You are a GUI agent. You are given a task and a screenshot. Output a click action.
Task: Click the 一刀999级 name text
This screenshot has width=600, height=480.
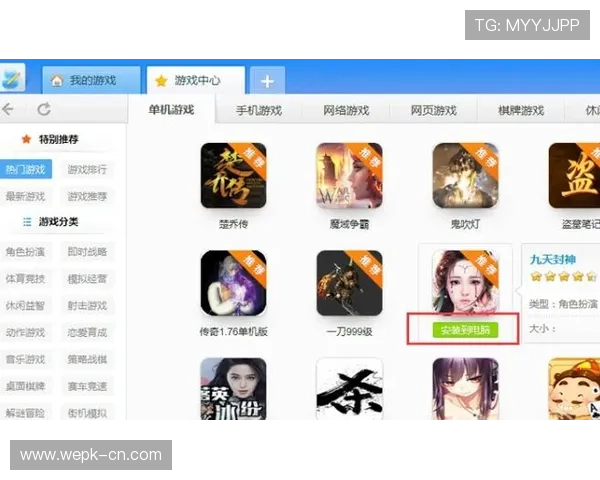point(349,331)
